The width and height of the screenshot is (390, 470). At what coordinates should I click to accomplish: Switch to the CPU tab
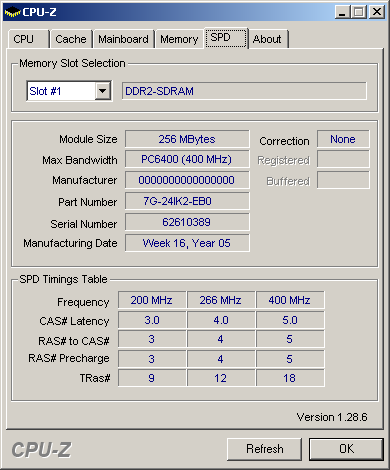click(29, 39)
